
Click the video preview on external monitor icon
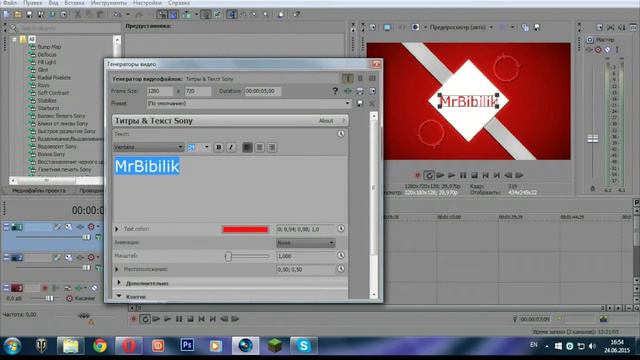point(387,27)
